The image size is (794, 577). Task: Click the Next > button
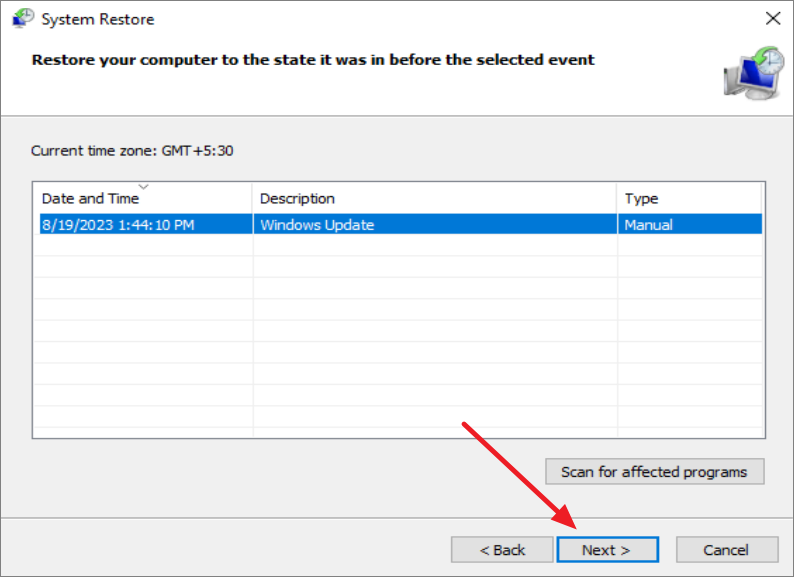[x=608, y=550]
